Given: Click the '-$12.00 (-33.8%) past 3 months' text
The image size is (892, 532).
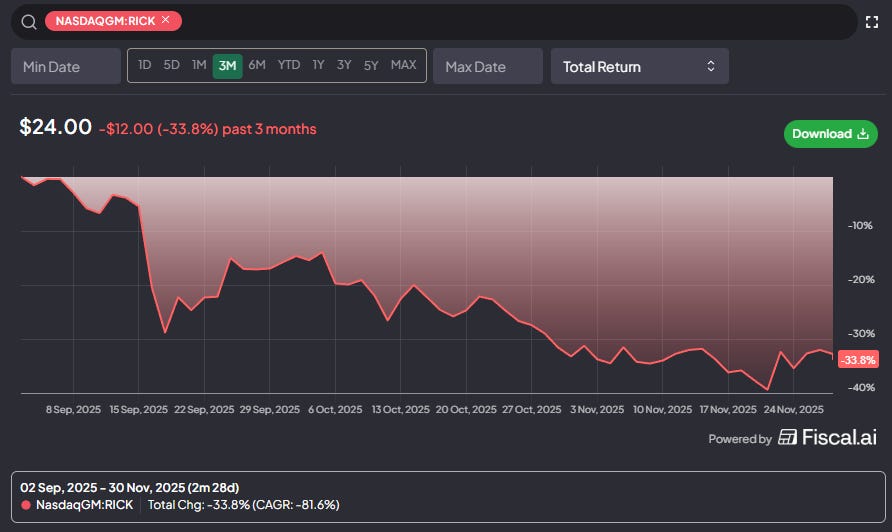Looking at the screenshot, I should point(208,129).
